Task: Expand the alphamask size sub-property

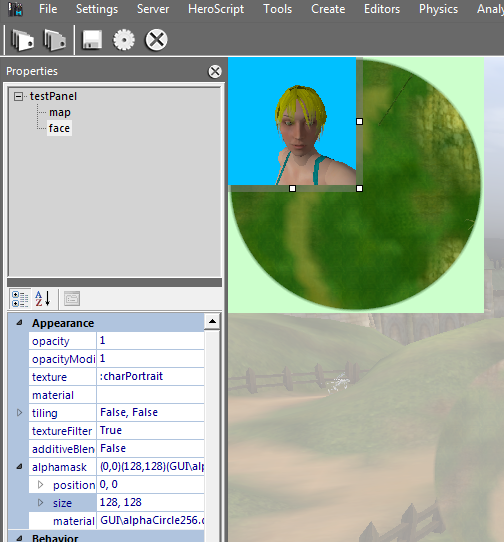Action: coord(40,503)
